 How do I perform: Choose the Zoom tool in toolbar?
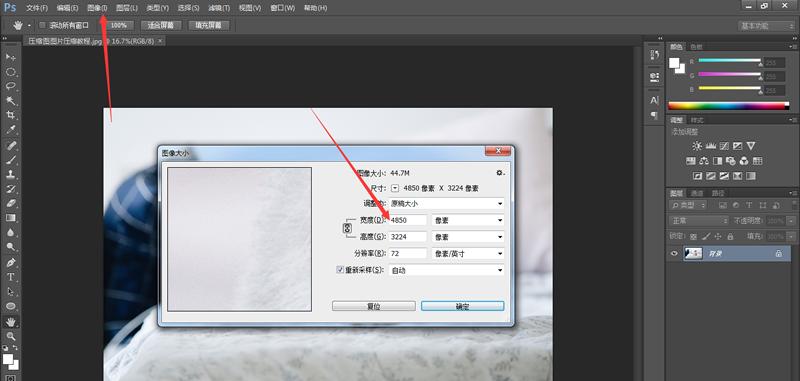tap(11, 336)
